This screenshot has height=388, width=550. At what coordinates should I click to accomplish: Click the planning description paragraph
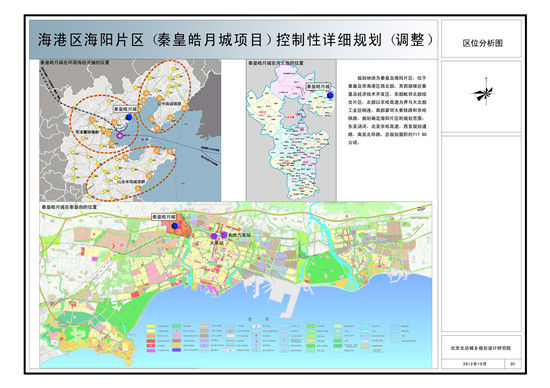387,110
